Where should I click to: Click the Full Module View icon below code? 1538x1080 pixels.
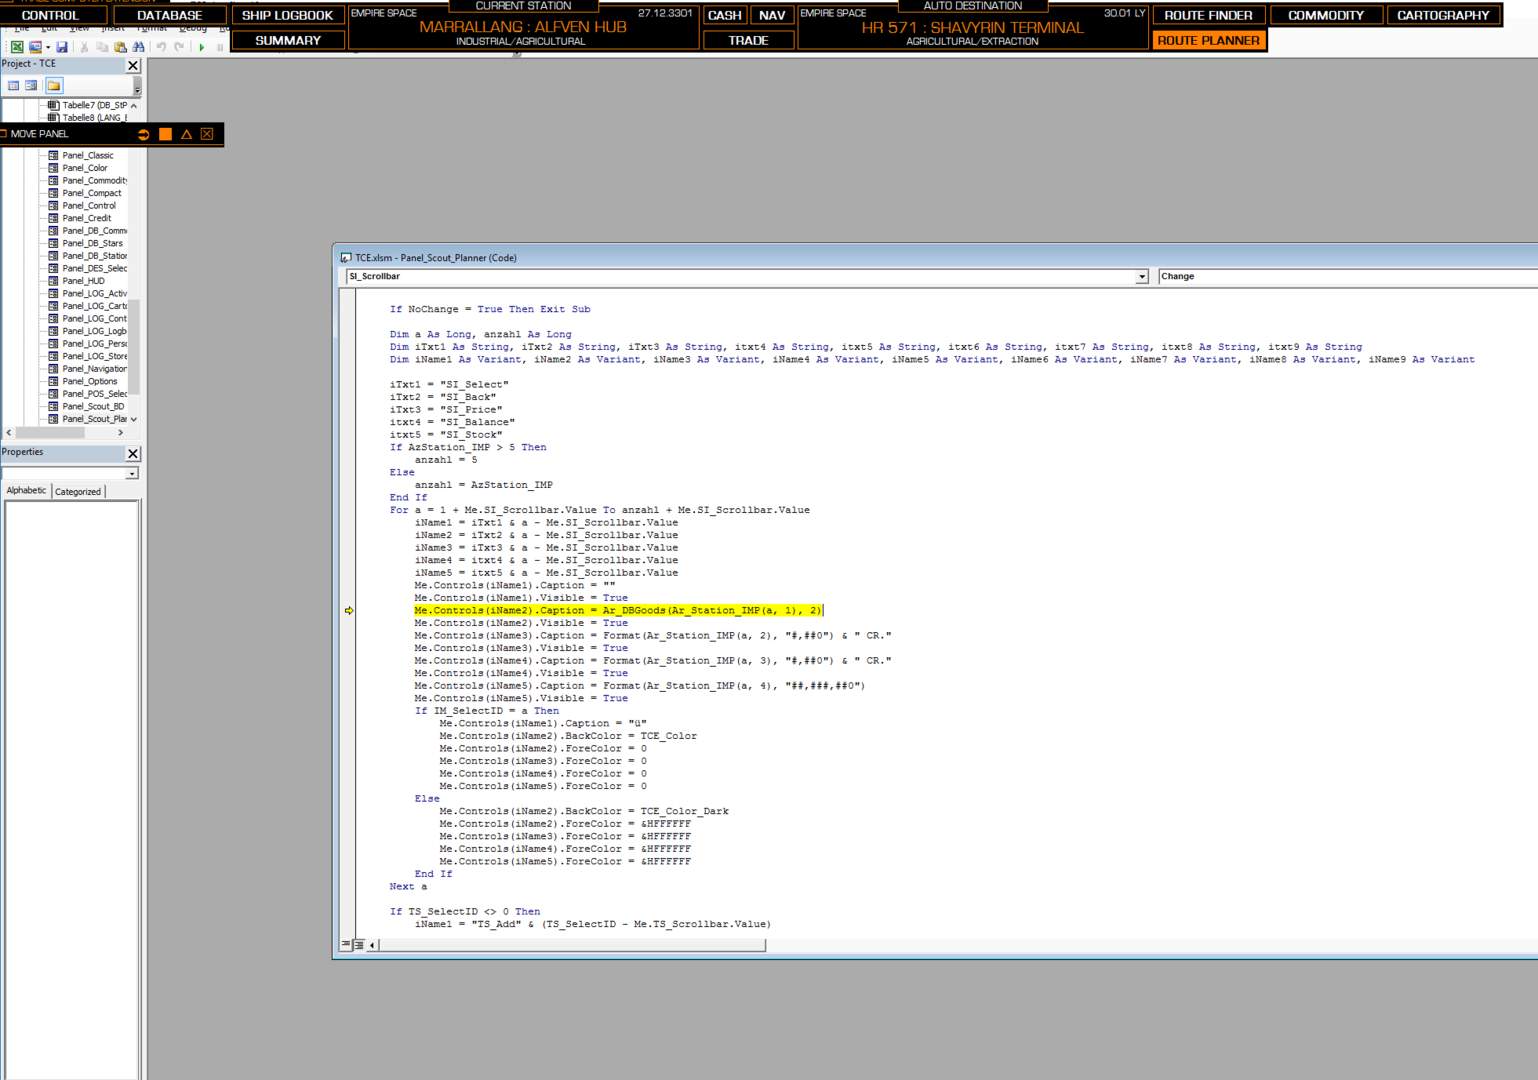tap(358, 944)
